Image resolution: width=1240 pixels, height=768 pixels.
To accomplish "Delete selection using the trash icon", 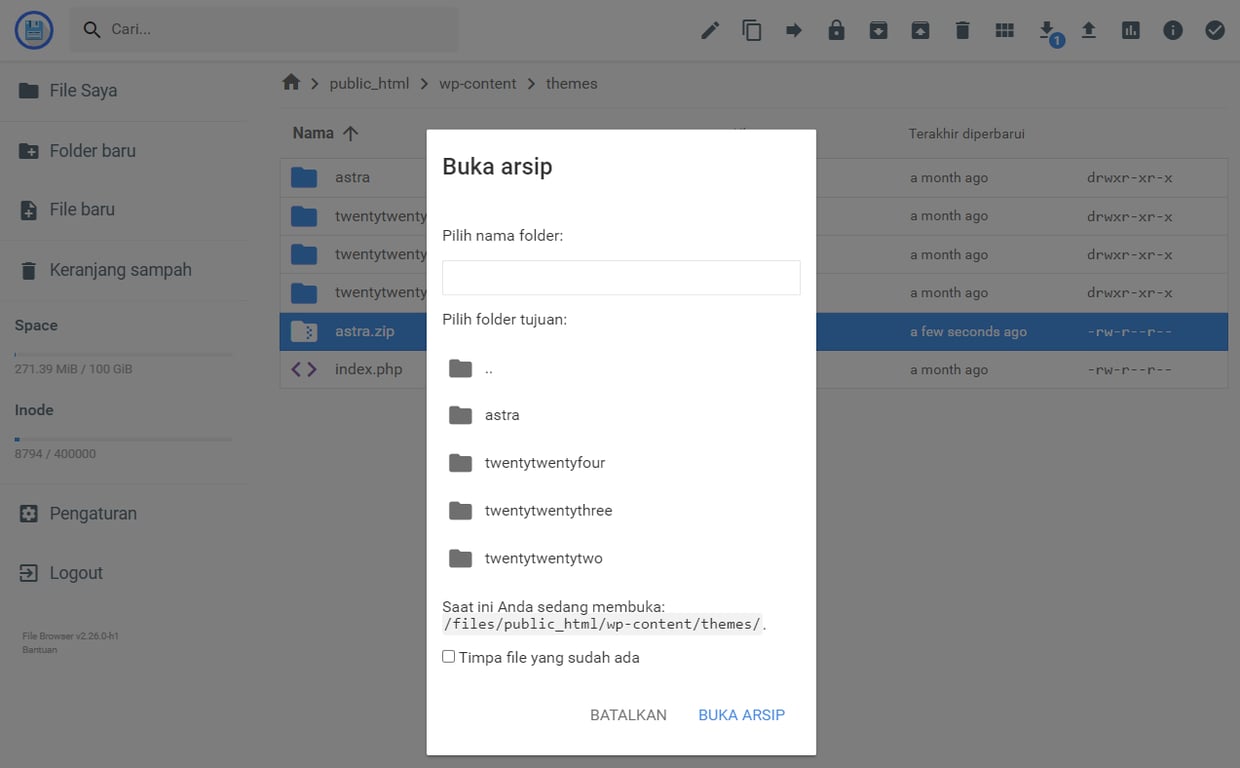I will click(x=962, y=30).
